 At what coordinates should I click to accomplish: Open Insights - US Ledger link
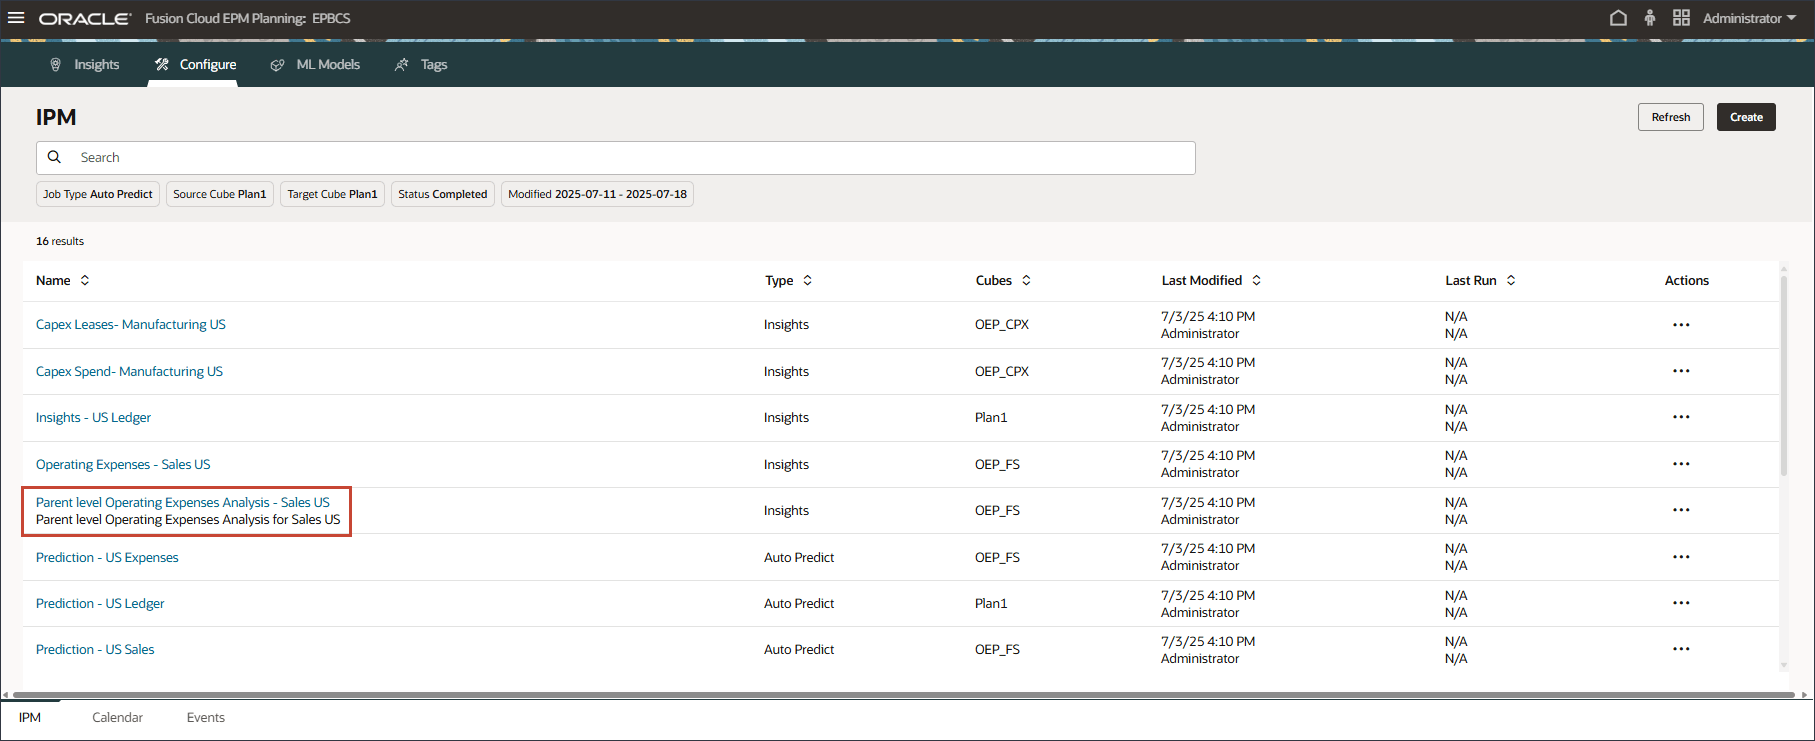93,418
